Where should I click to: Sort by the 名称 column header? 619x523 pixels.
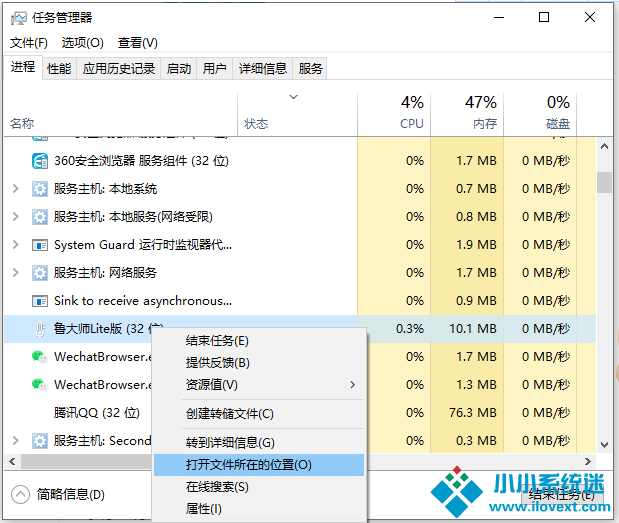pyautogui.click(x=121, y=115)
